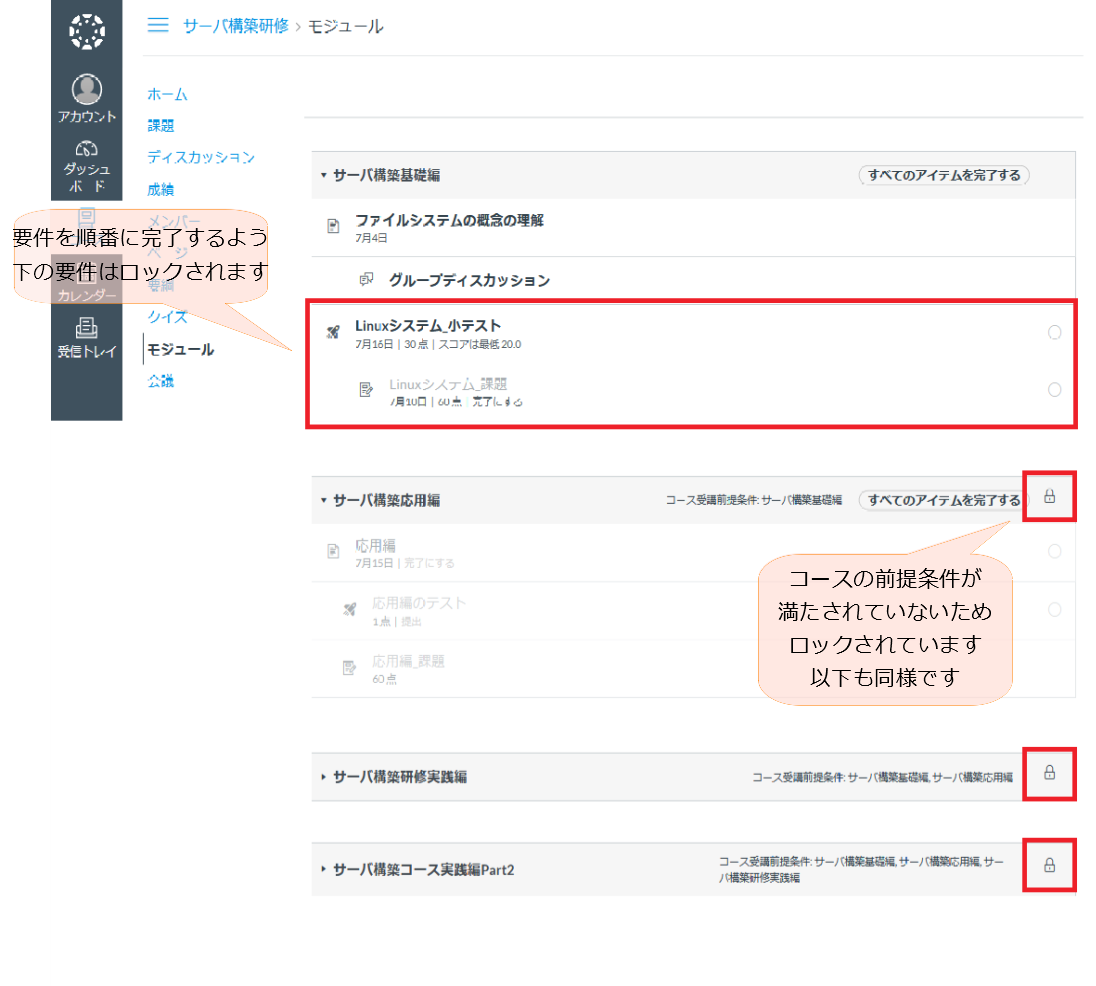Open クイズ in course navigation
Image resolution: width=1096 pixels, height=986 pixels.
[x=167, y=317]
